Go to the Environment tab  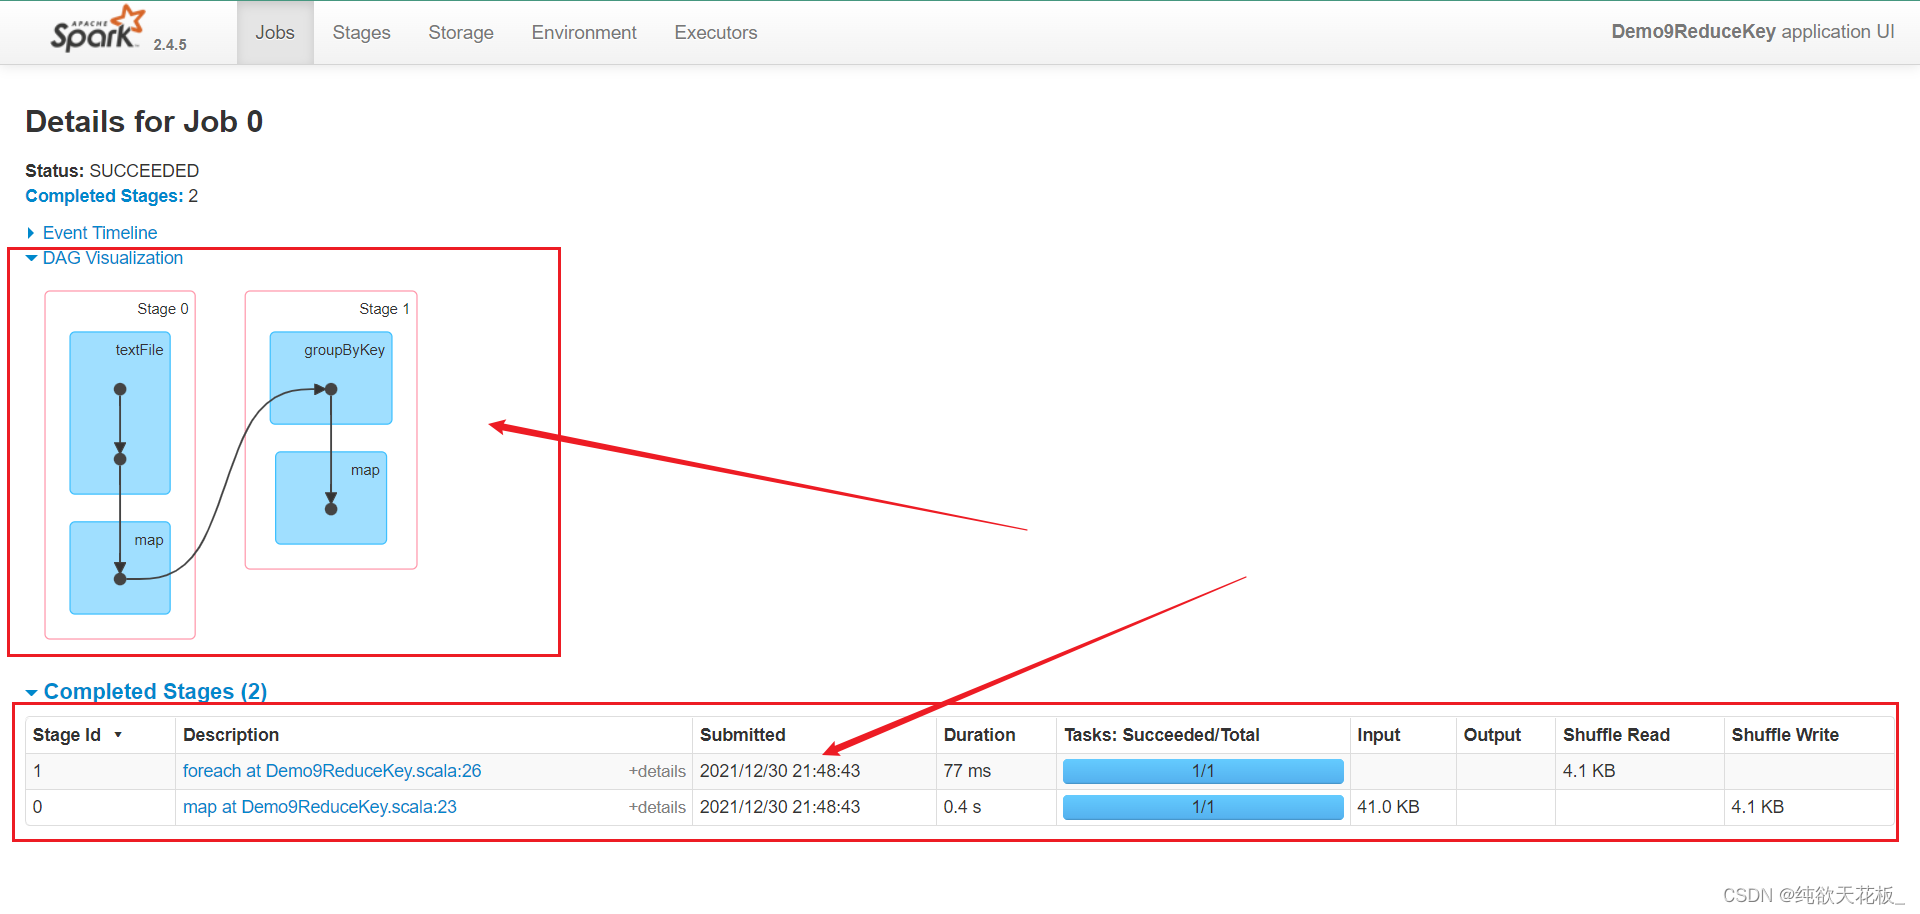coord(584,32)
